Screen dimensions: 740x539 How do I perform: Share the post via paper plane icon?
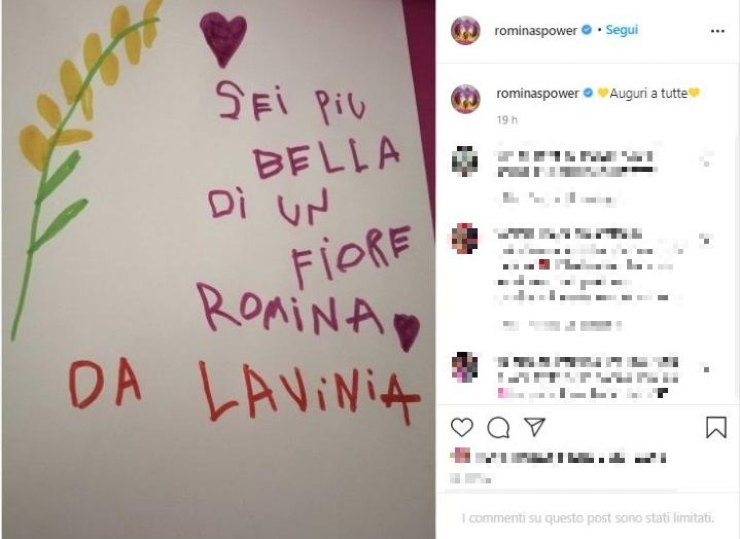pyautogui.click(x=535, y=427)
